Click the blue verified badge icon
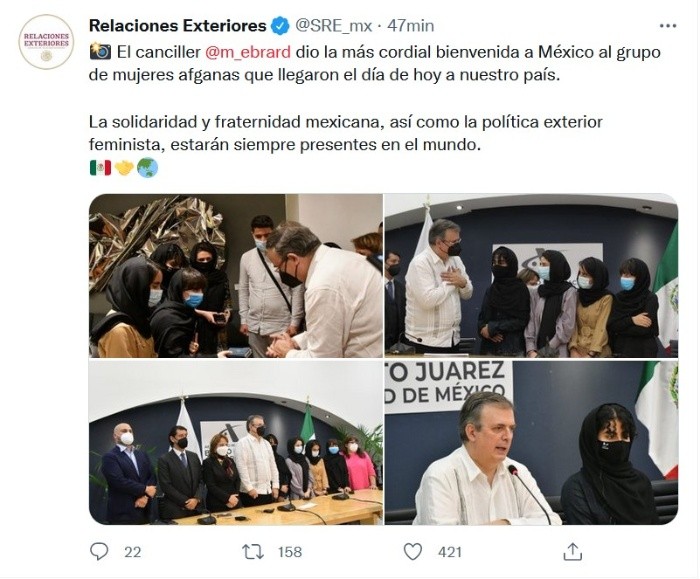The image size is (700, 579). pyautogui.click(x=280, y=26)
